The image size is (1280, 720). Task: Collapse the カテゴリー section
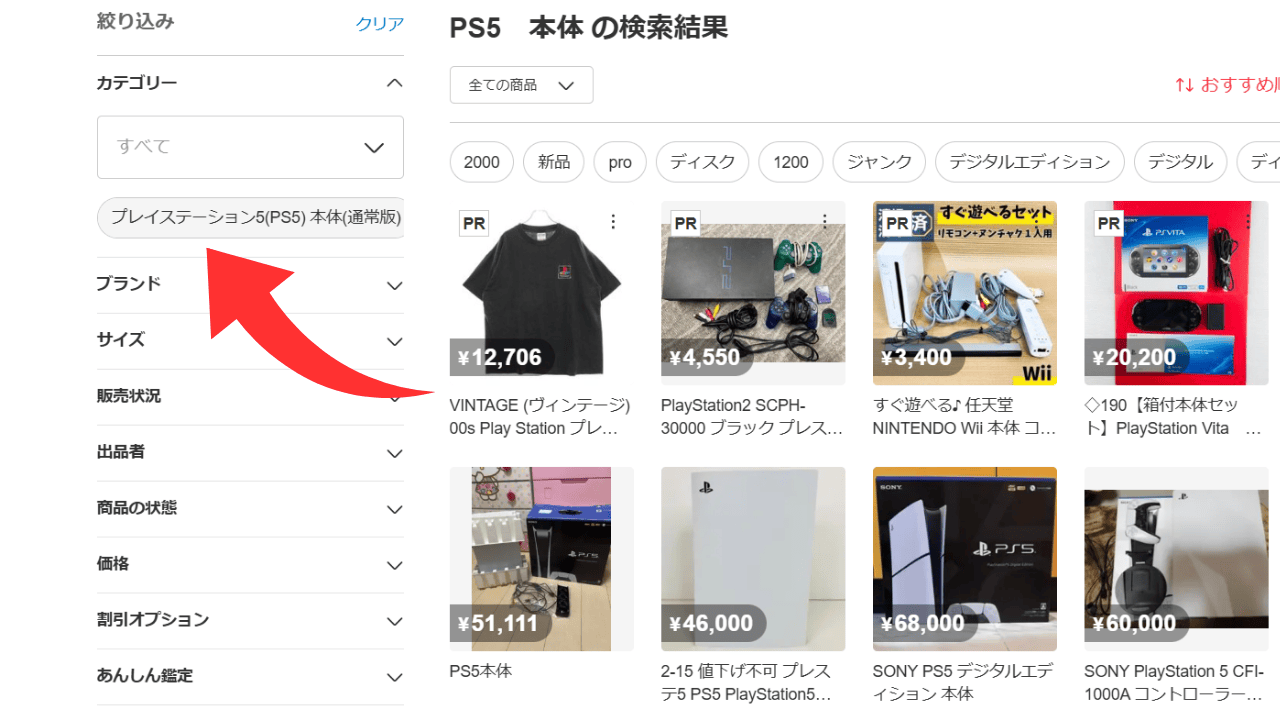coord(394,83)
